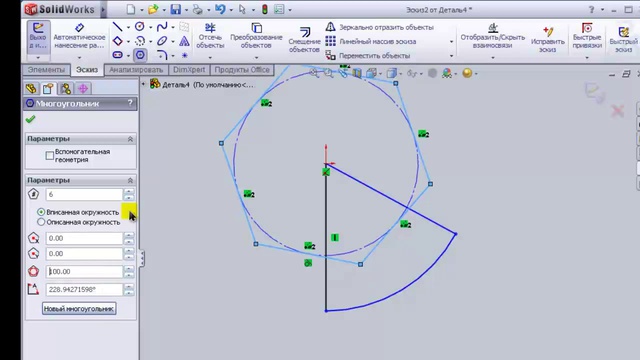Click Зеркально отразить объекты

(380, 27)
